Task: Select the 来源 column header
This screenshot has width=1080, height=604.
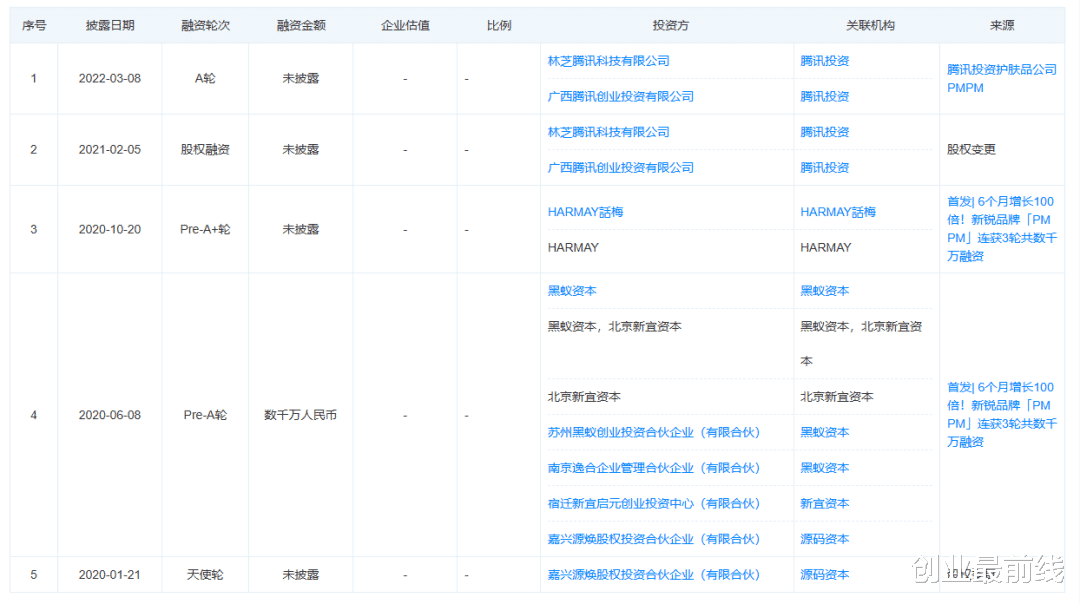Action: click(1001, 25)
